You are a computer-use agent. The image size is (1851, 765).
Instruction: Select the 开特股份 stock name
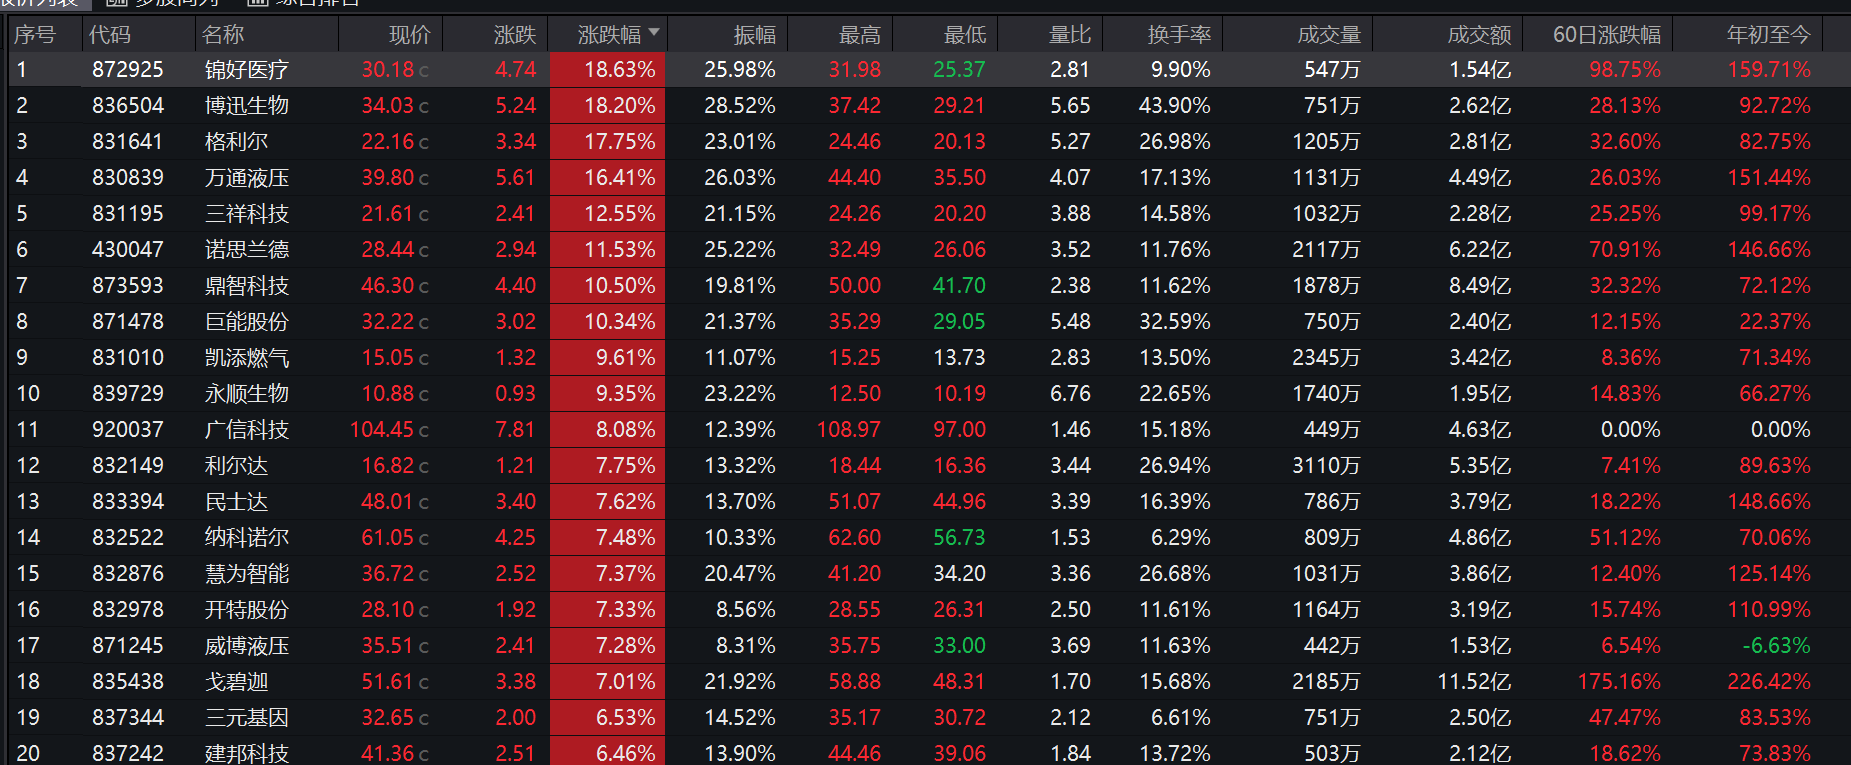[x=247, y=610]
